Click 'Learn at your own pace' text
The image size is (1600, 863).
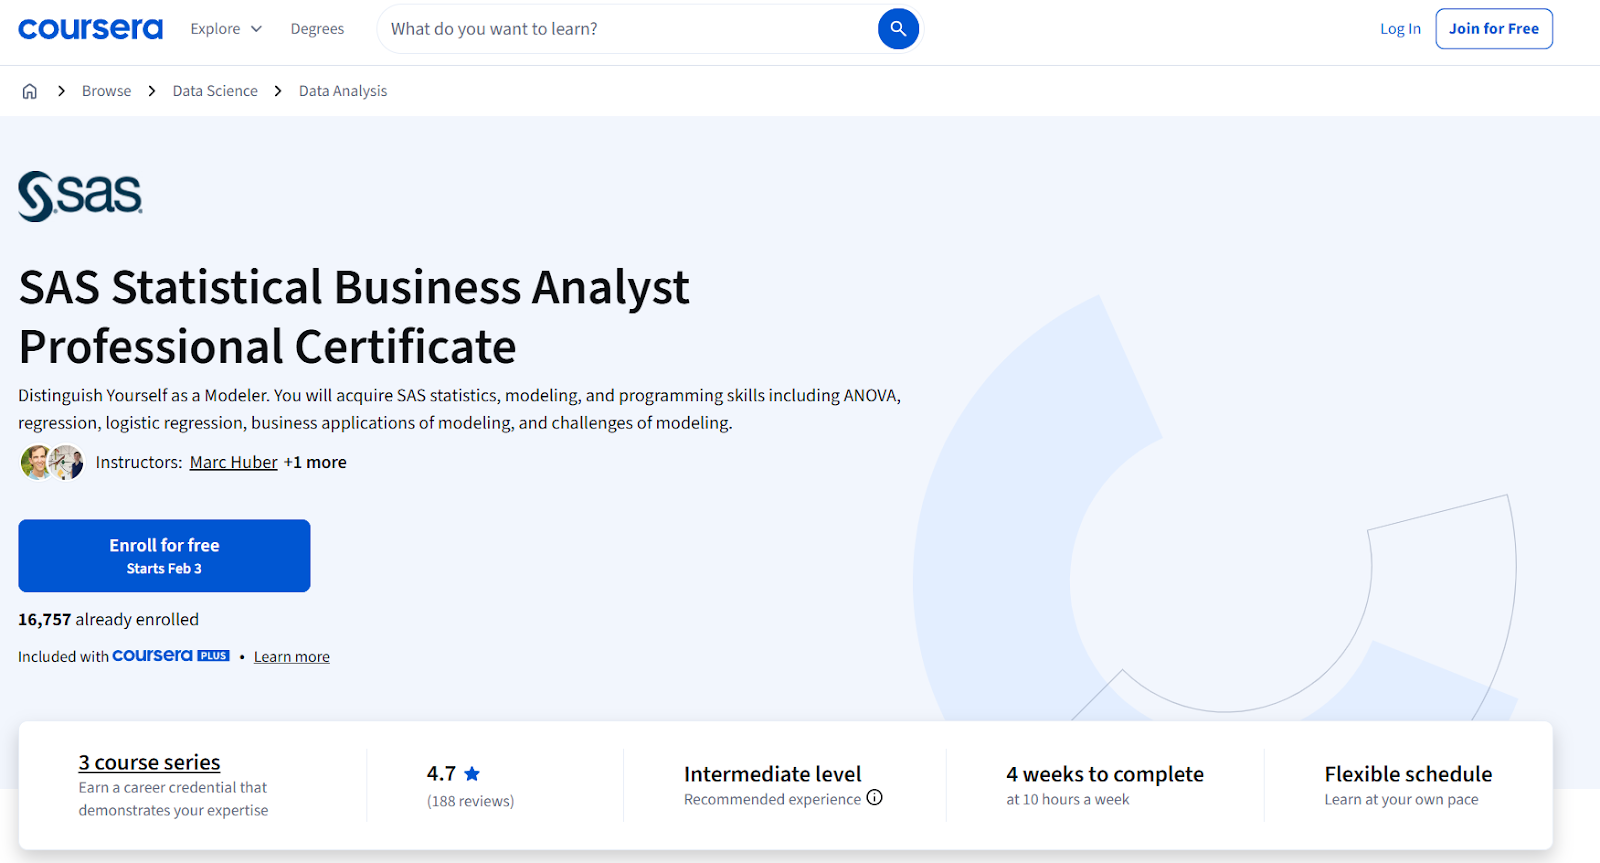(x=1401, y=799)
